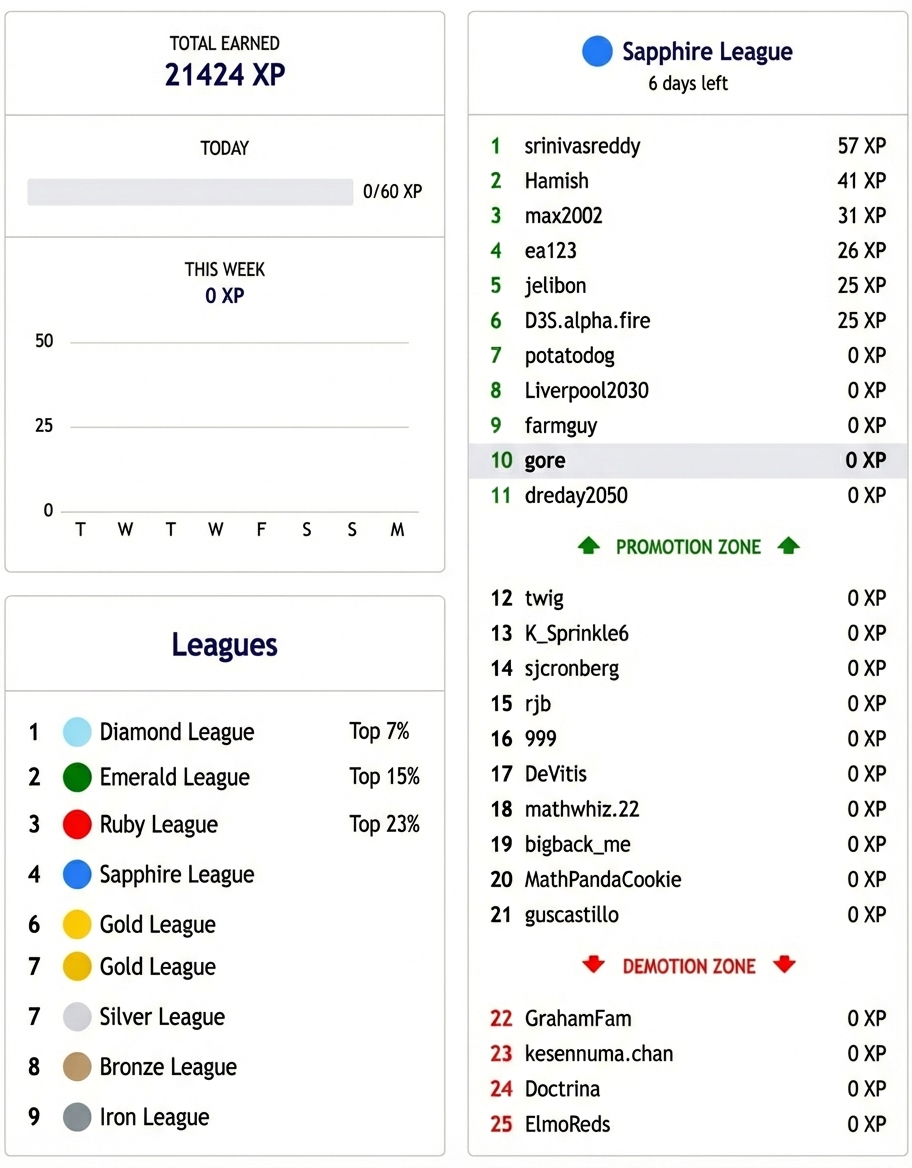Click the Leagues panel heading
912x1168 pixels.
[225, 645]
